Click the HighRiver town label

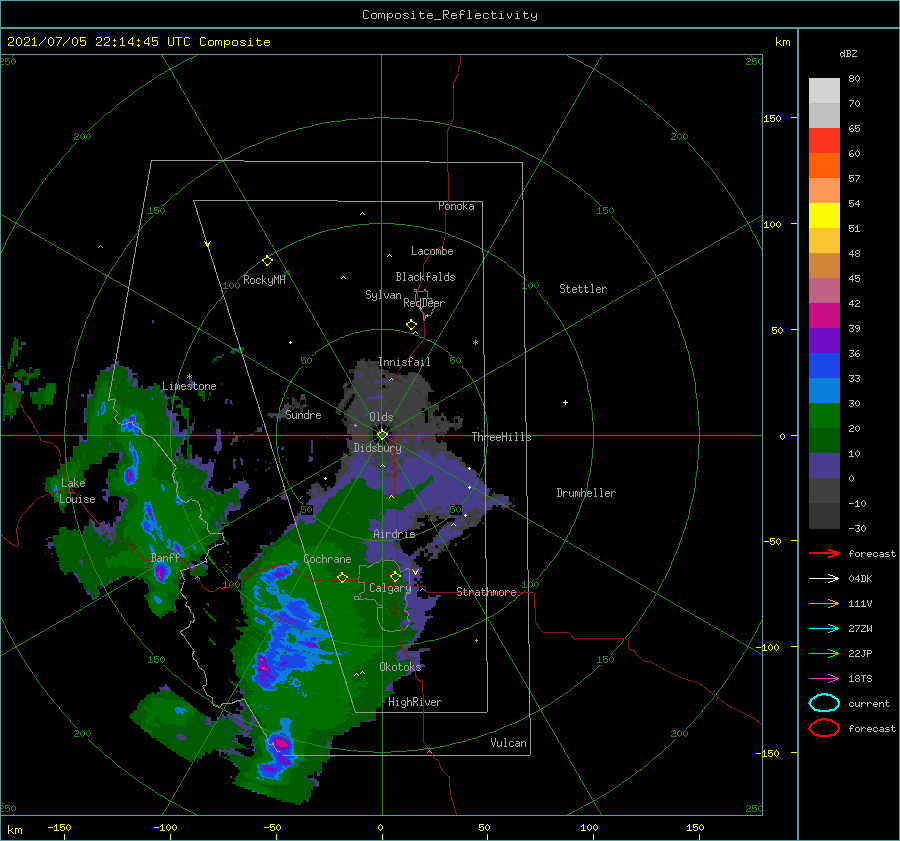tap(415, 702)
